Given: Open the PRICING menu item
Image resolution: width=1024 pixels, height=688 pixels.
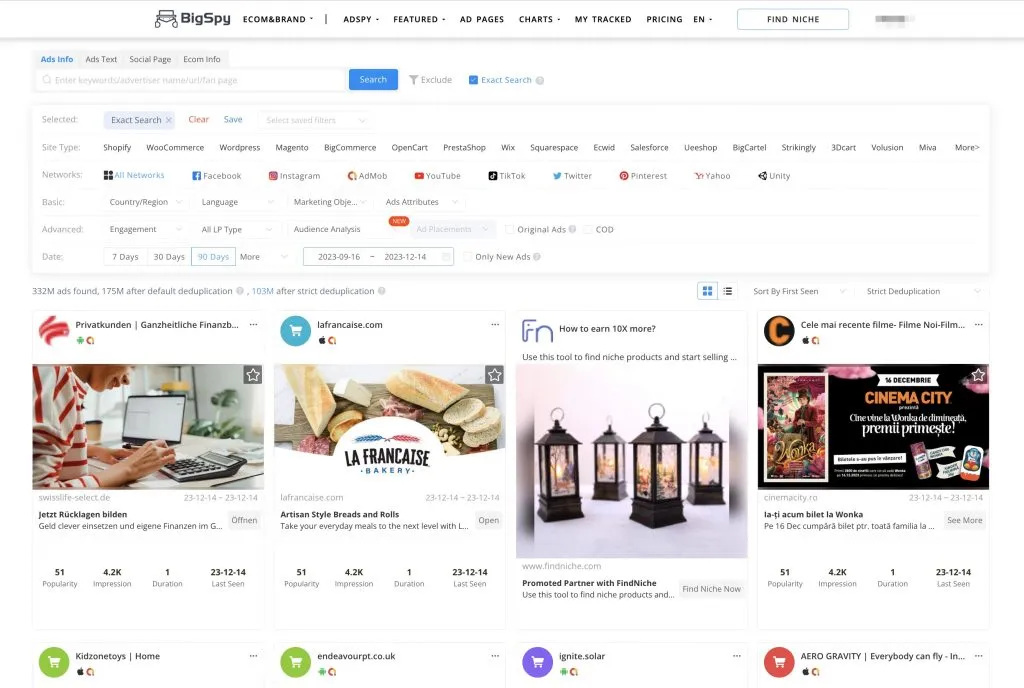Looking at the screenshot, I should (664, 19).
